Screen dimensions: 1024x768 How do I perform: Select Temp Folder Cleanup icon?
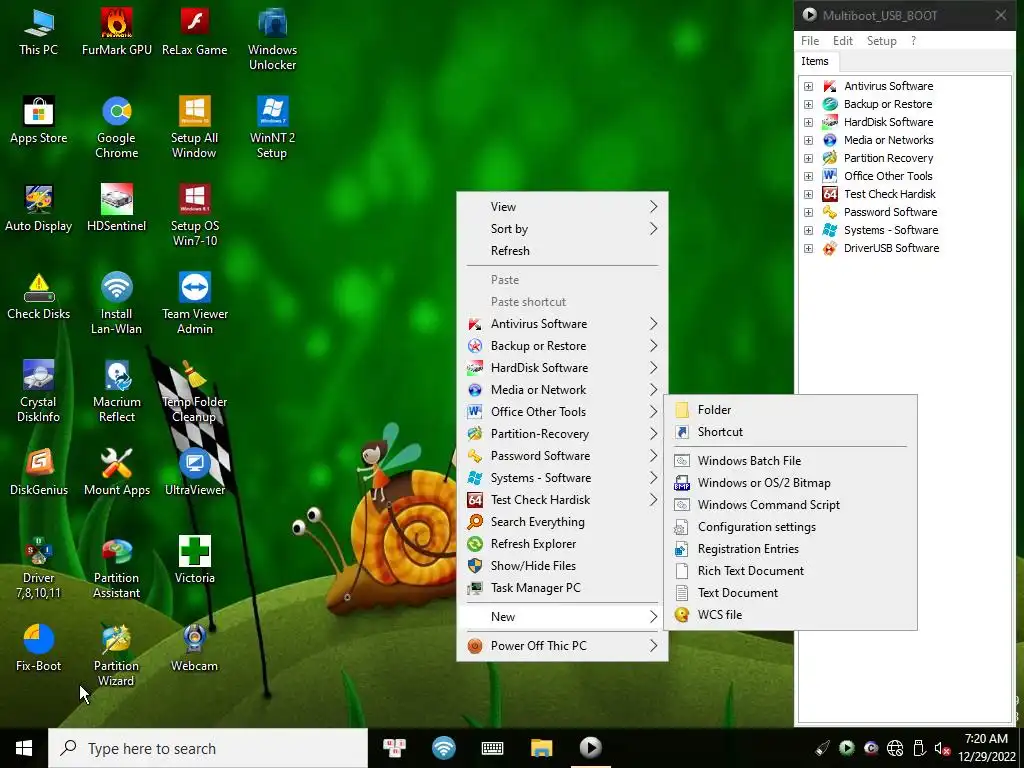195,391
